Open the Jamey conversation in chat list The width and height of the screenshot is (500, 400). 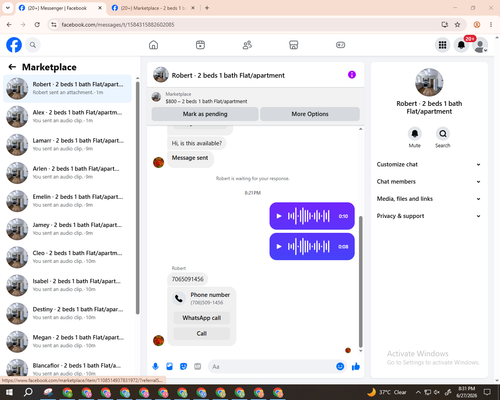coord(67,229)
